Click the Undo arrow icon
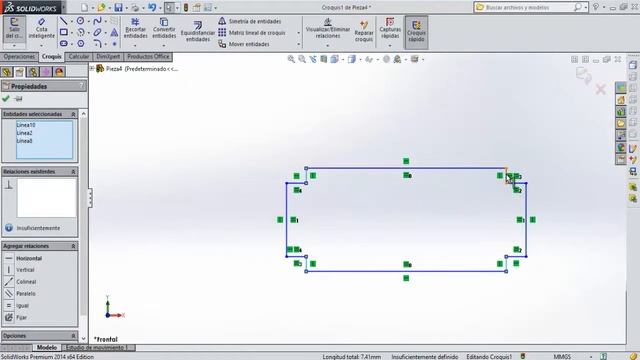The image size is (640, 360). pos(152,7)
